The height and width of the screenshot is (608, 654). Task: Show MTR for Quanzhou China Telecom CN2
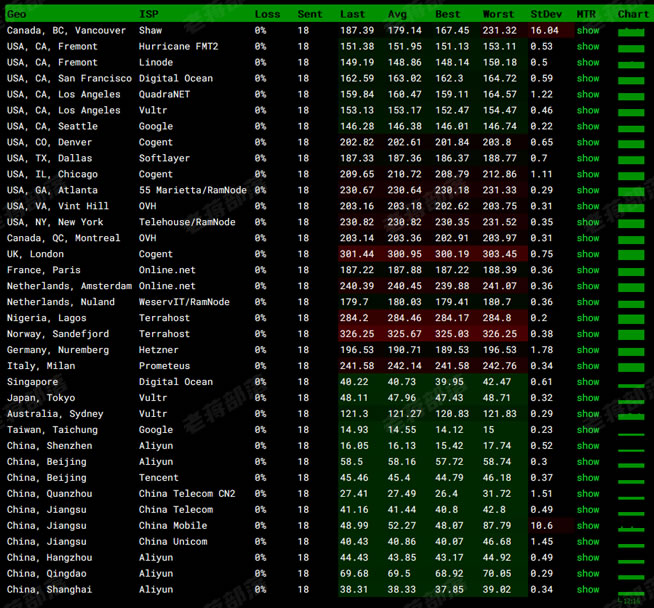coord(588,494)
